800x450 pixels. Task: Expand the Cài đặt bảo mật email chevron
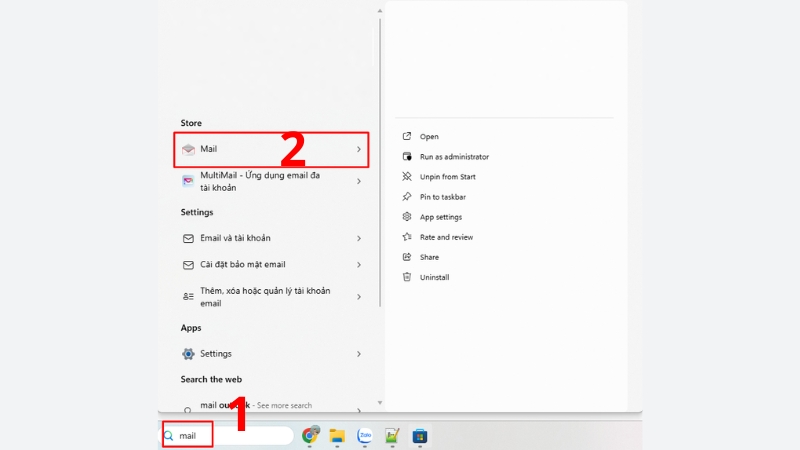point(359,265)
